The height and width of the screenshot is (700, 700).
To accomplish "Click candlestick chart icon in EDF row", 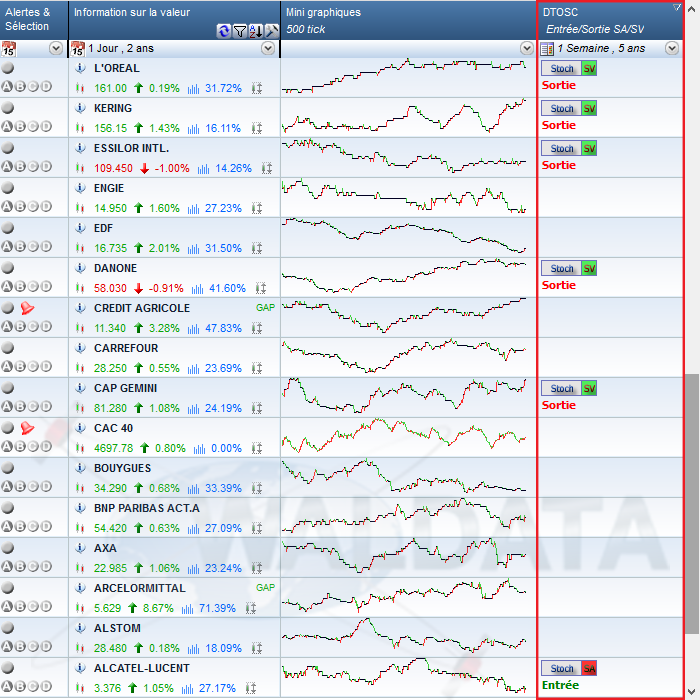I will click(x=80, y=248).
